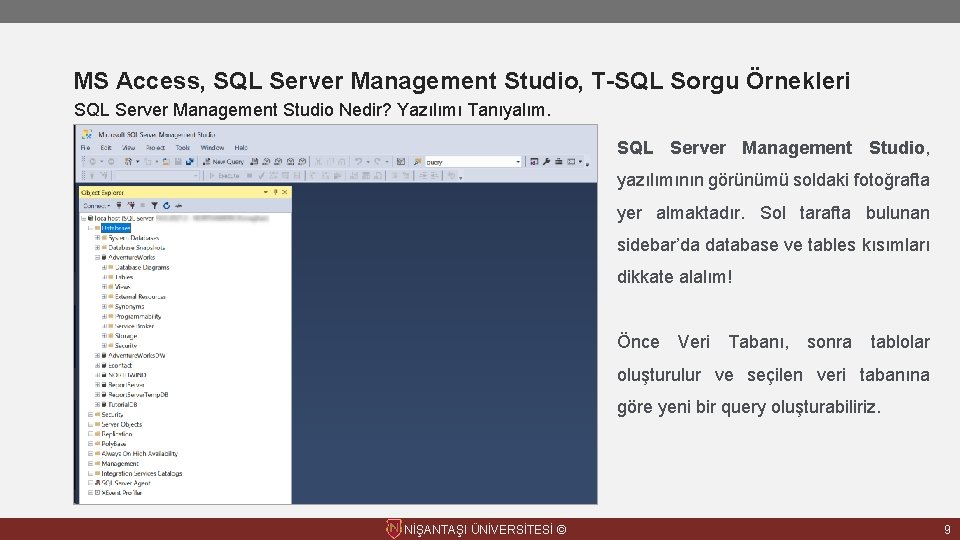Expand the AdventureWorksDW database
960x540 pixels.
click(97, 356)
